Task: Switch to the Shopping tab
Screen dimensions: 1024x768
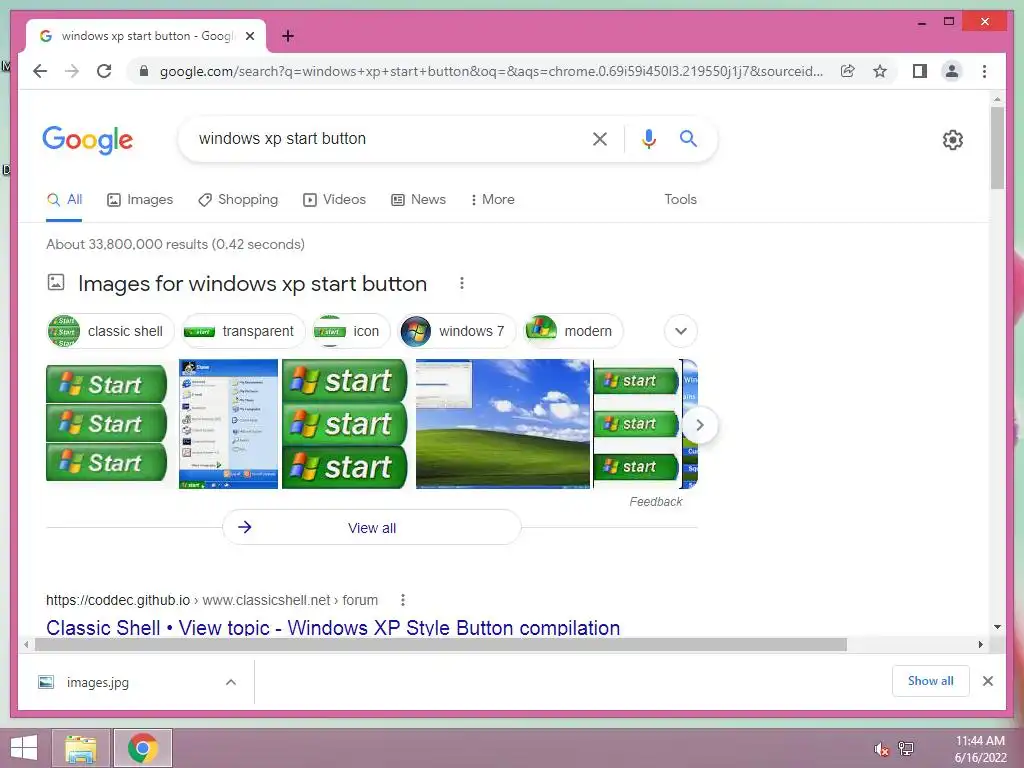Action: [238, 199]
